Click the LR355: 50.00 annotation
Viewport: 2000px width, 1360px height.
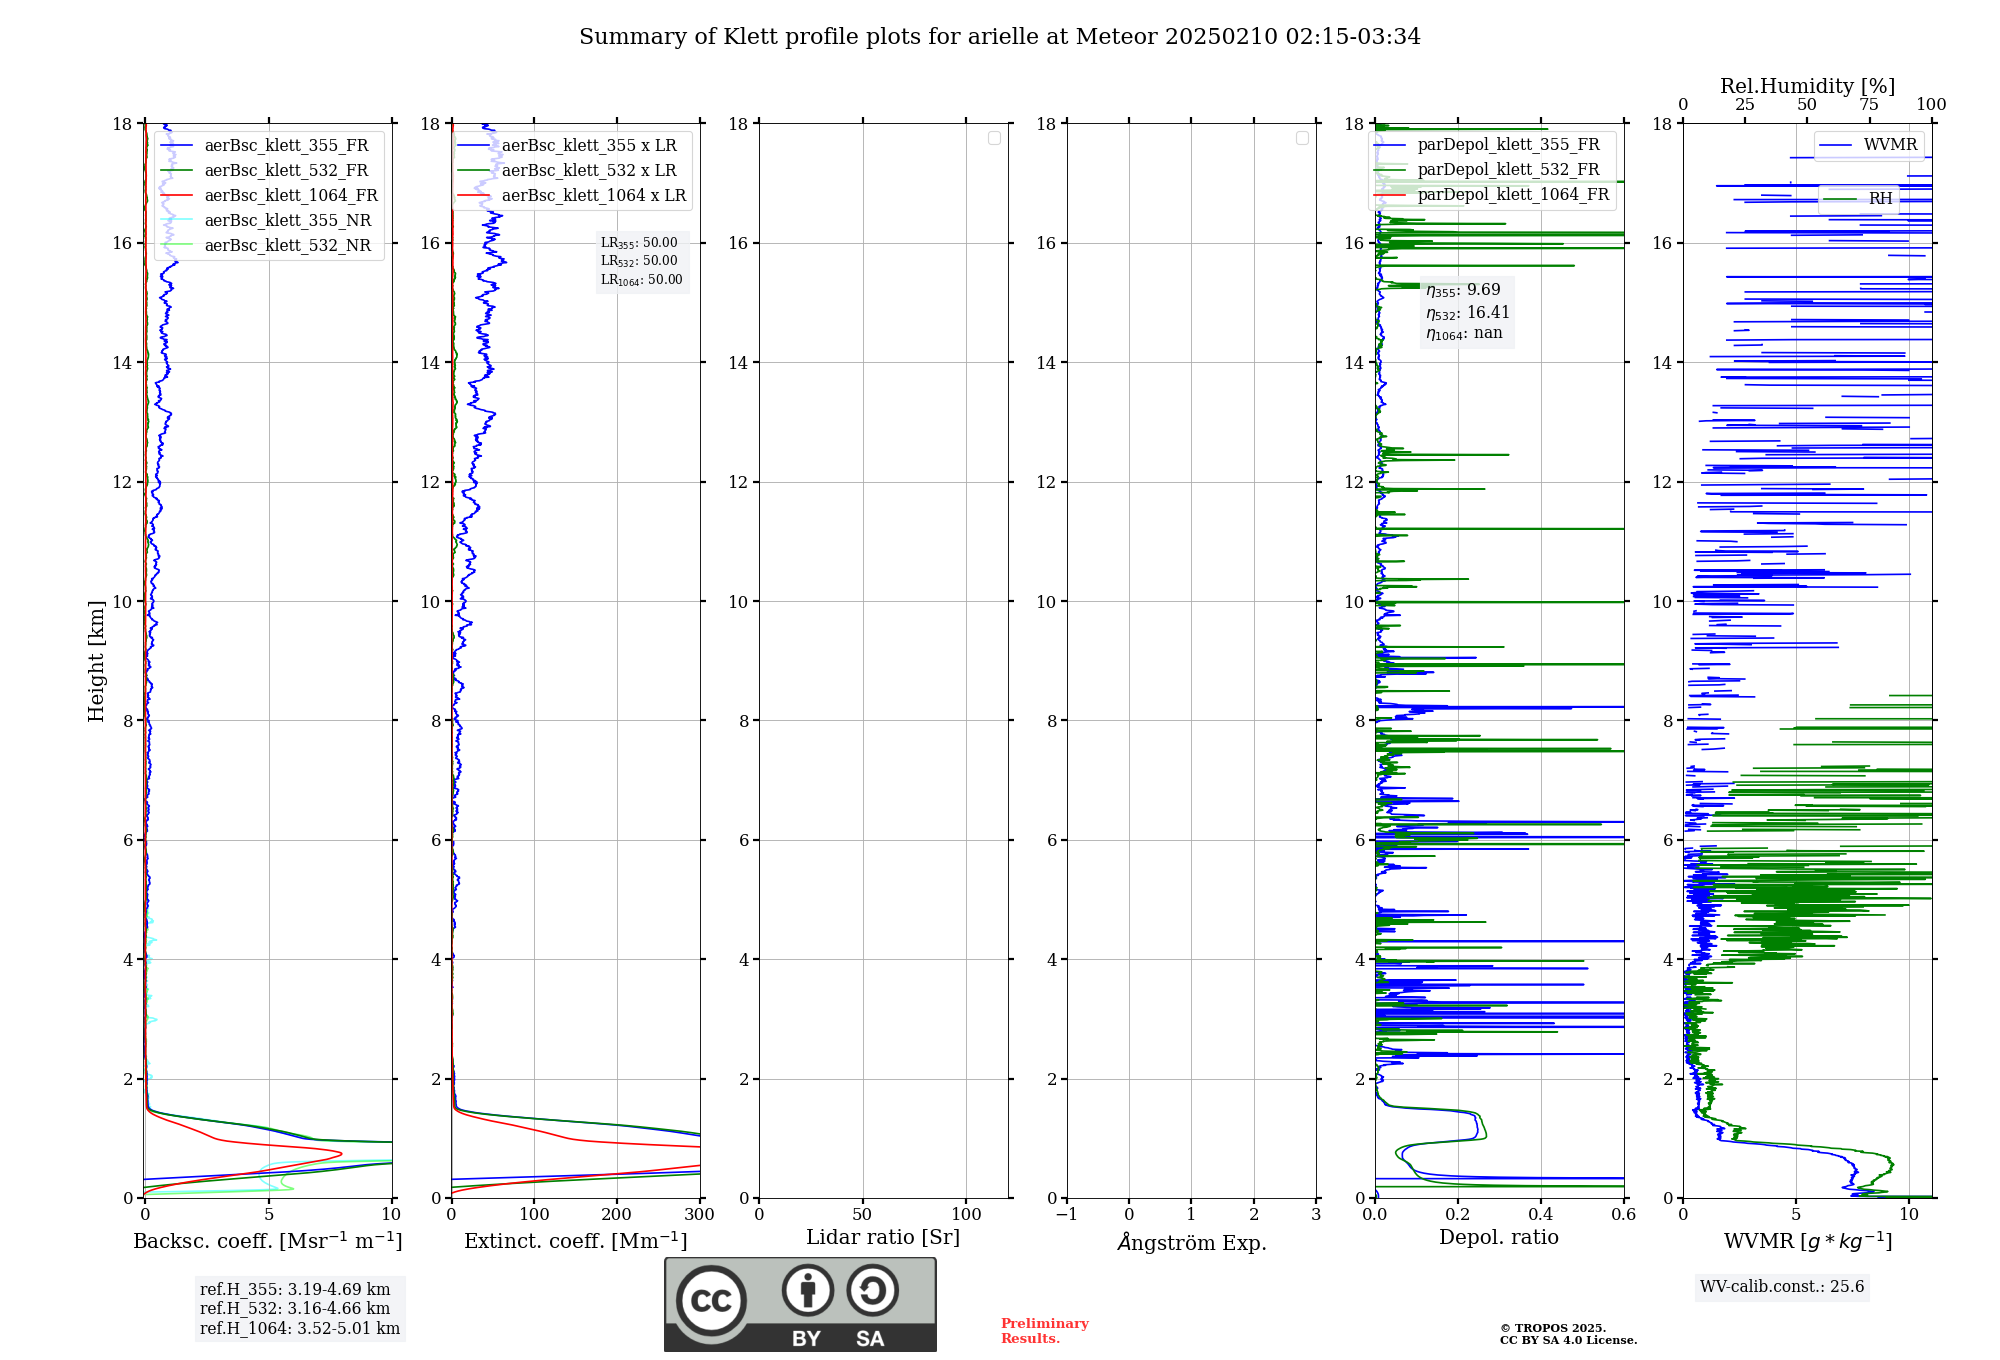[639, 243]
